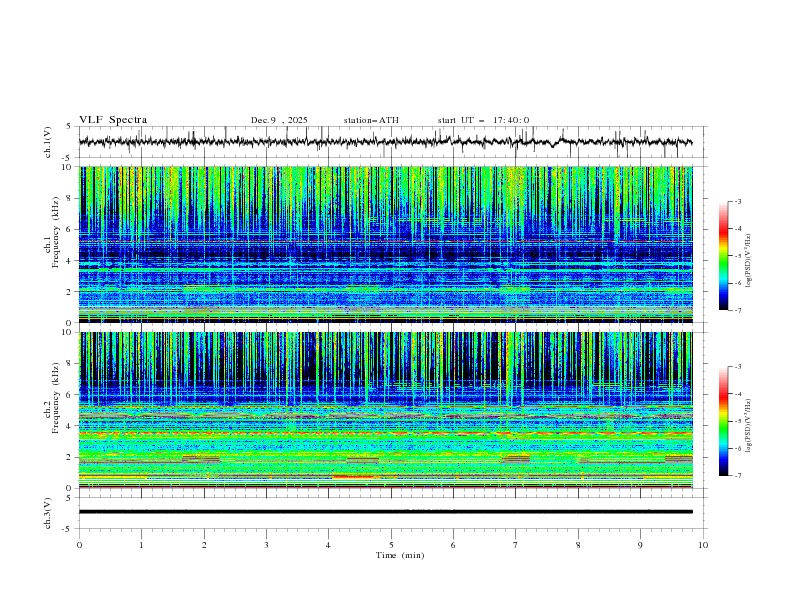Click the upper colorbar next to ch.1

pyautogui.click(x=724, y=256)
